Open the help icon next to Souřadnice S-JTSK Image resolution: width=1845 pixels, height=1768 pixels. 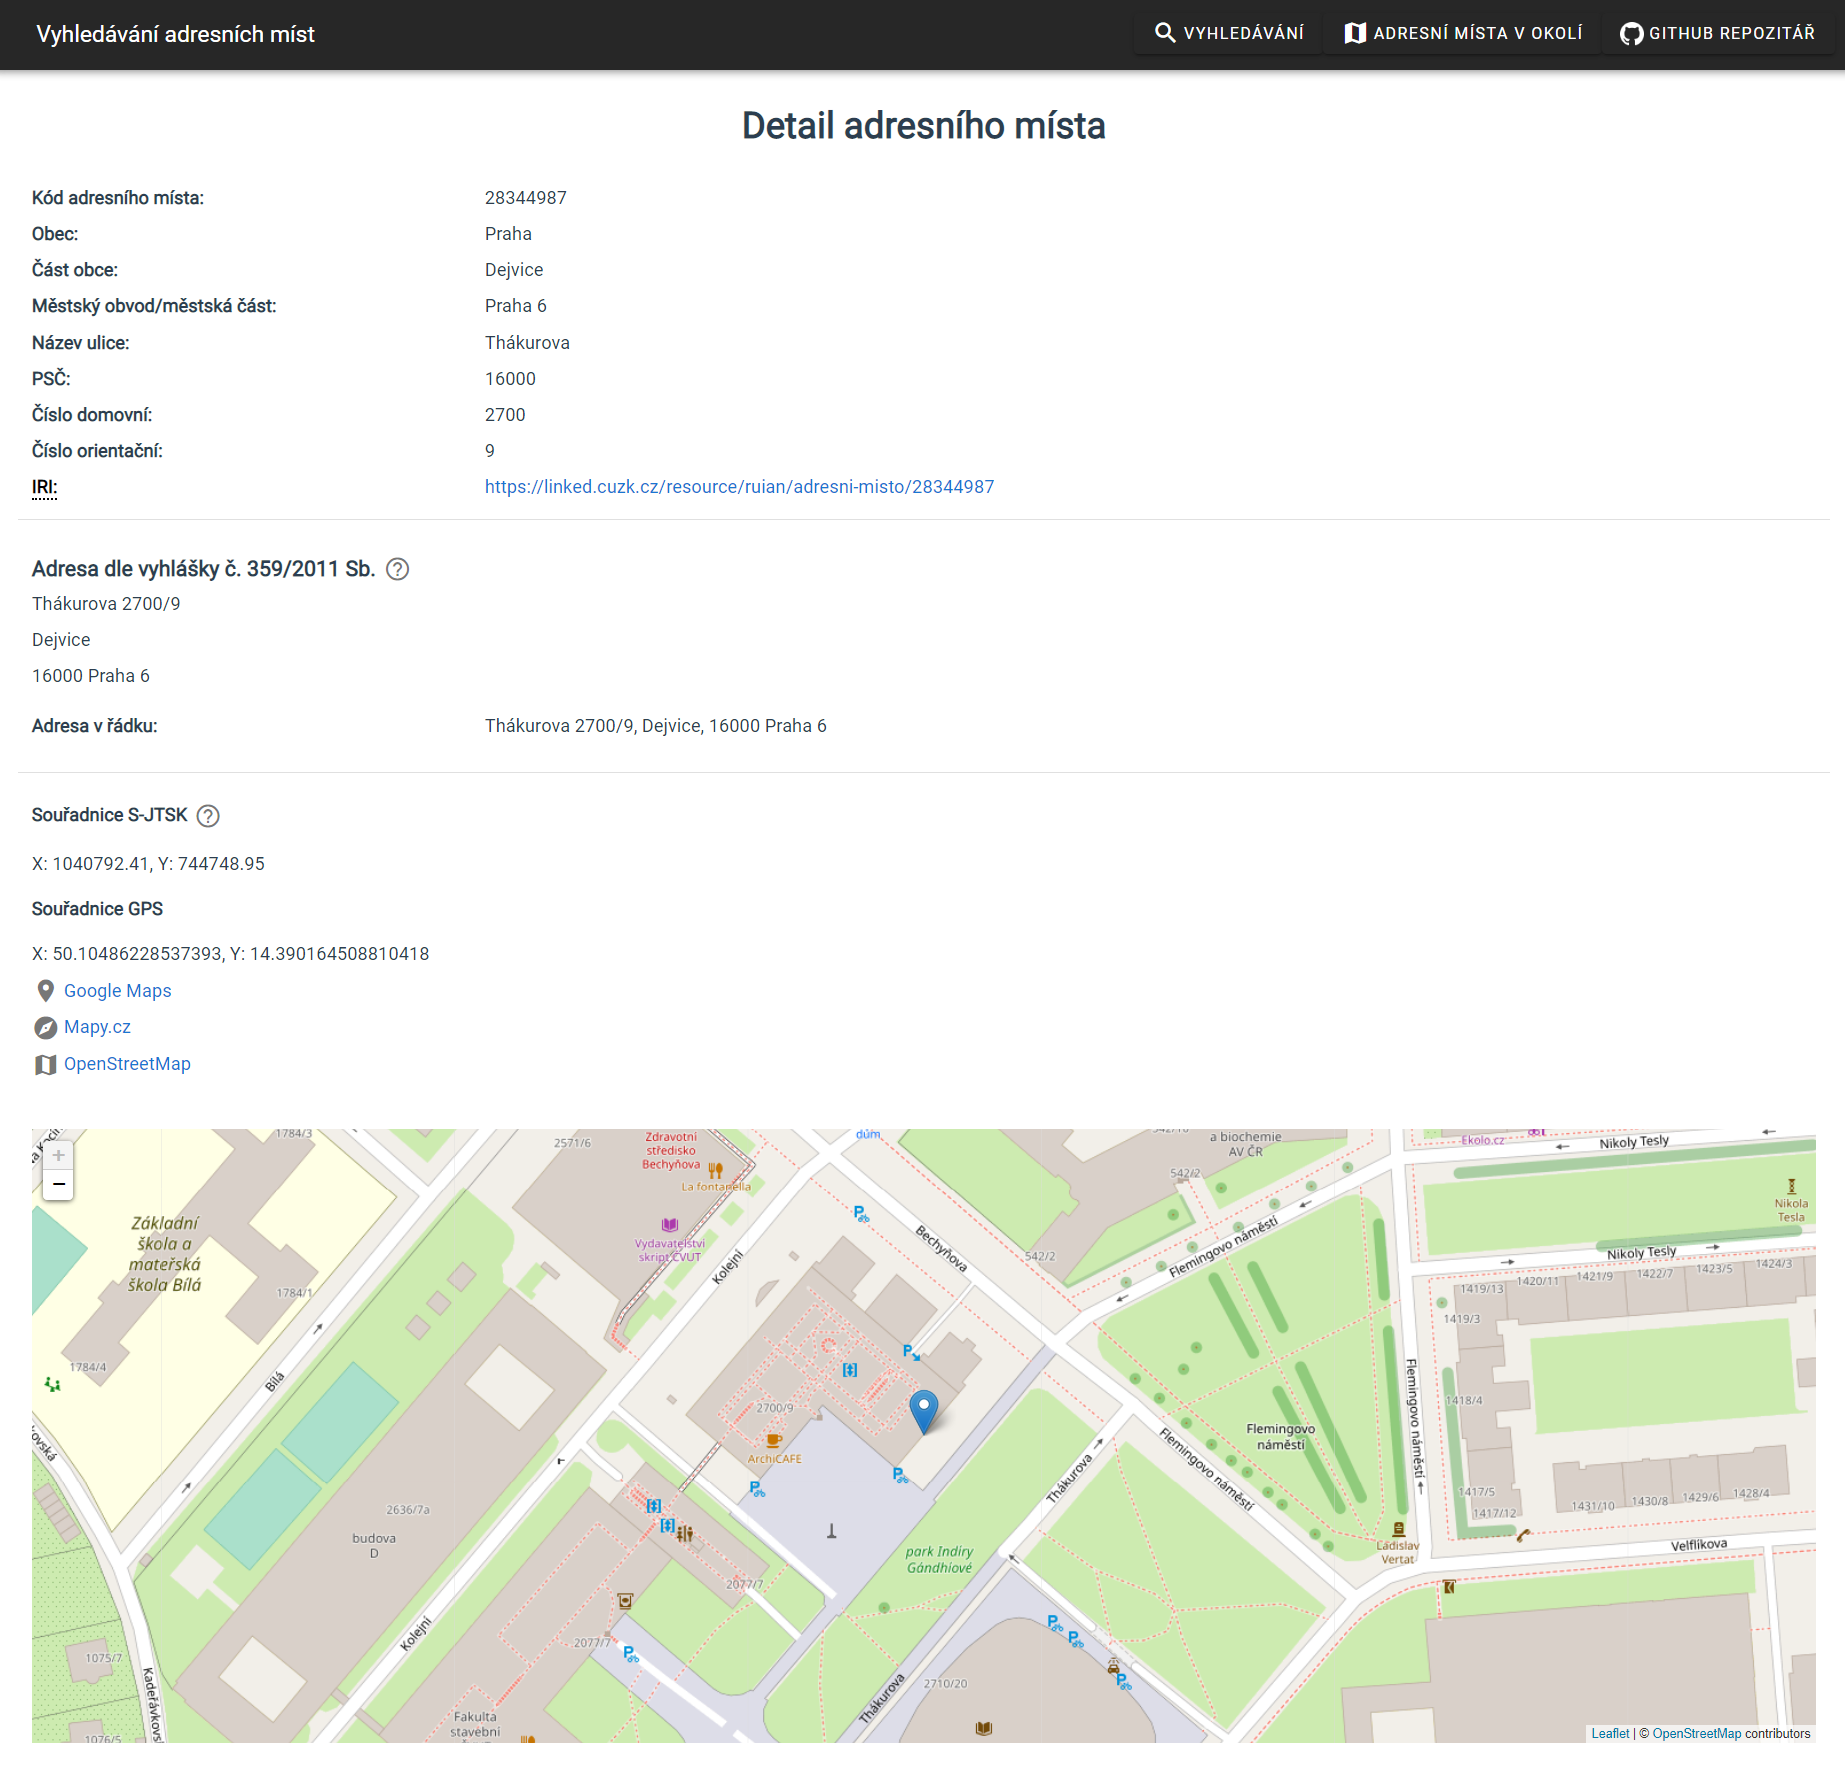point(208,816)
